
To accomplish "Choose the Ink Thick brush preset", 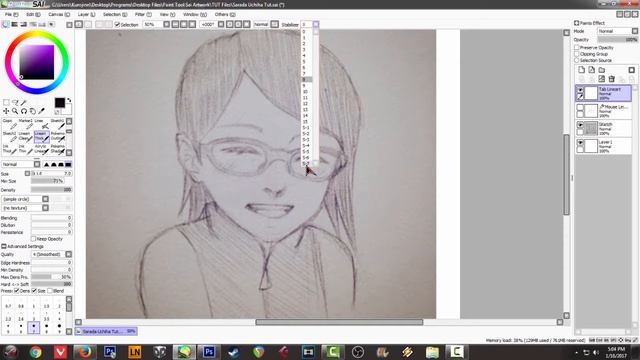I will (x=9, y=149).
